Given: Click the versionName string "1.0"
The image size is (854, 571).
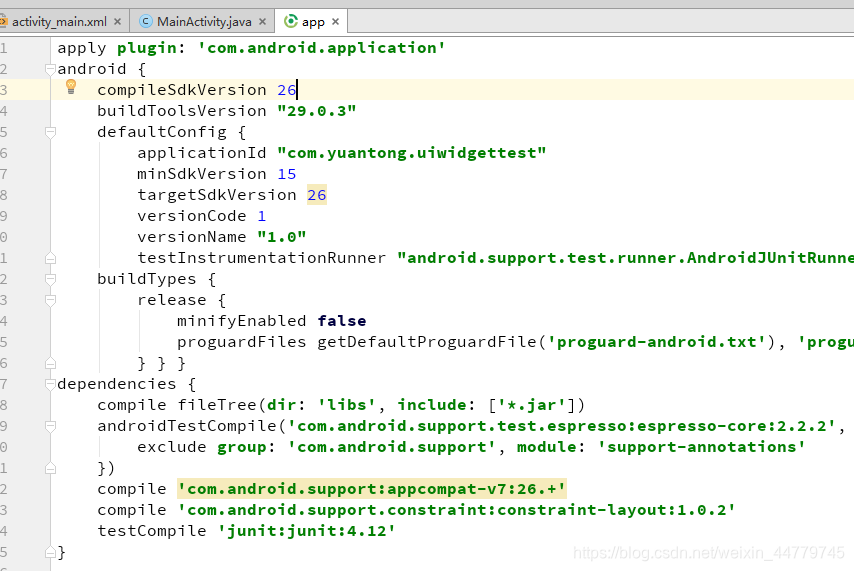Looking at the screenshot, I should 282,237.
